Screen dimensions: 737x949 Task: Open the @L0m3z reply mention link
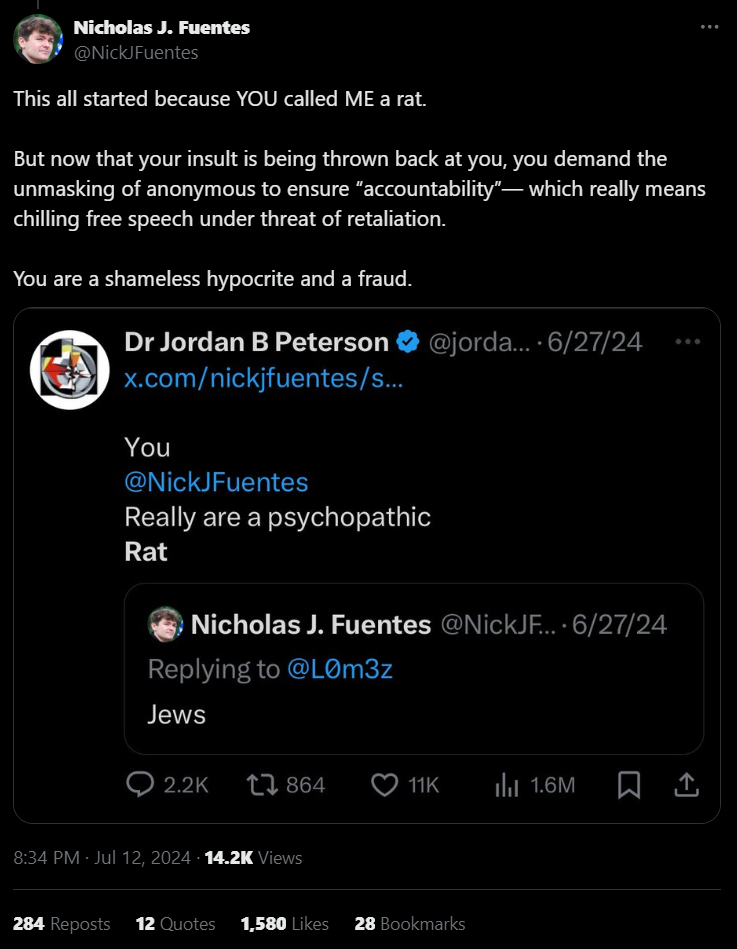[339, 669]
